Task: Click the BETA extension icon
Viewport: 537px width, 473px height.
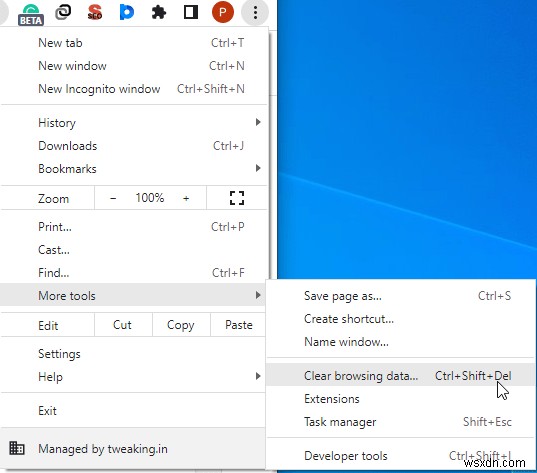Action: [x=31, y=14]
